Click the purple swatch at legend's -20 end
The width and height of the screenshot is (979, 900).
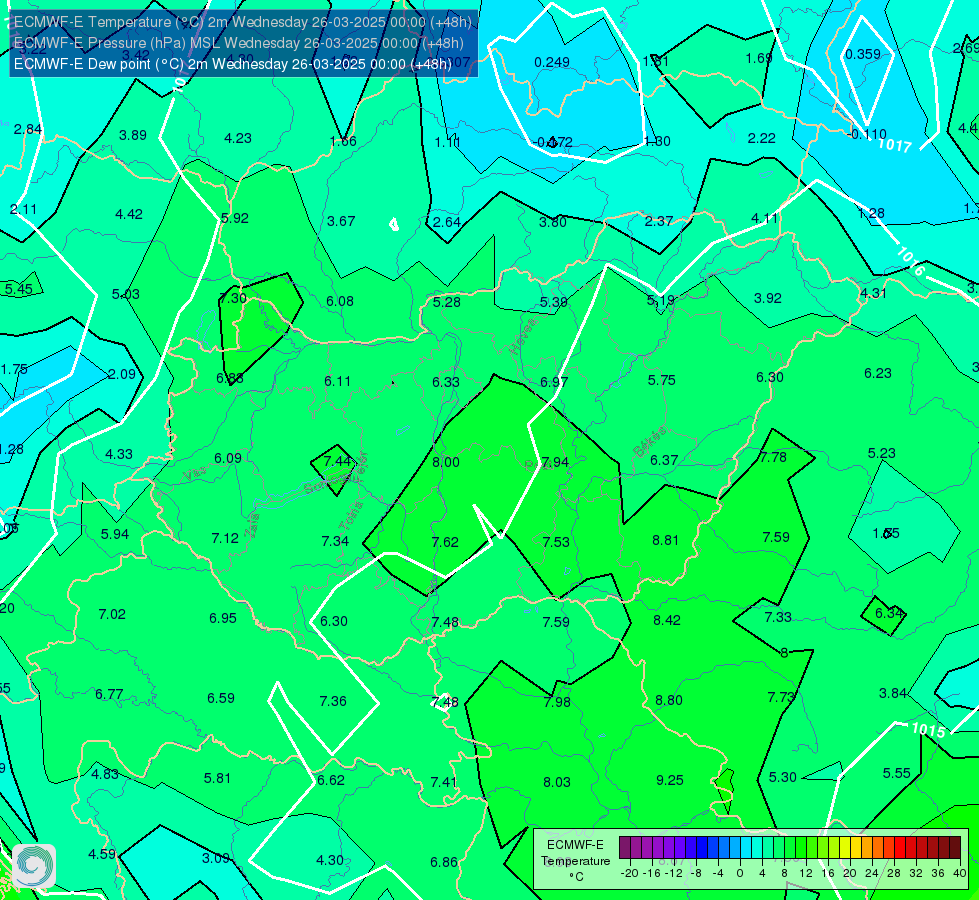point(625,848)
